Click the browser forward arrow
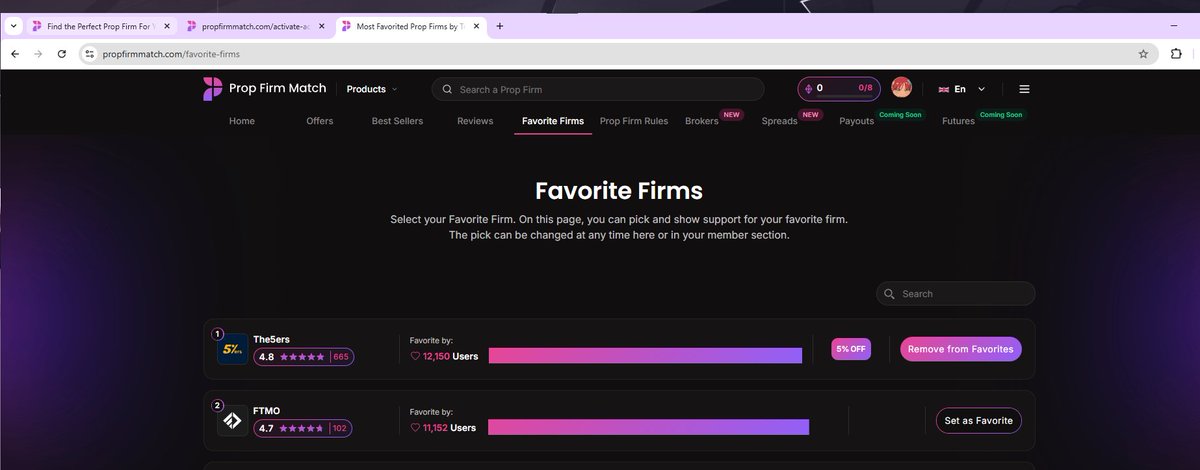The height and width of the screenshot is (470, 1200). [x=39, y=53]
